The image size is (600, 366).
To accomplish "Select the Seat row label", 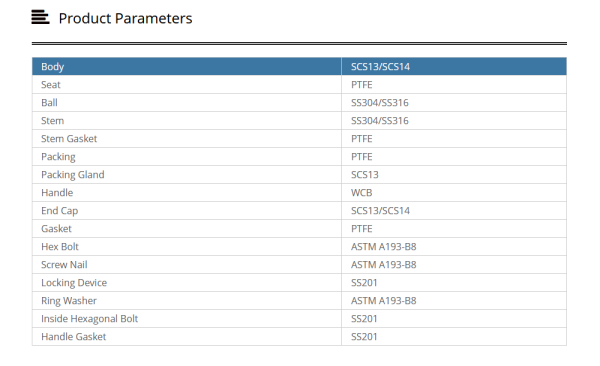I will click(x=51, y=85).
